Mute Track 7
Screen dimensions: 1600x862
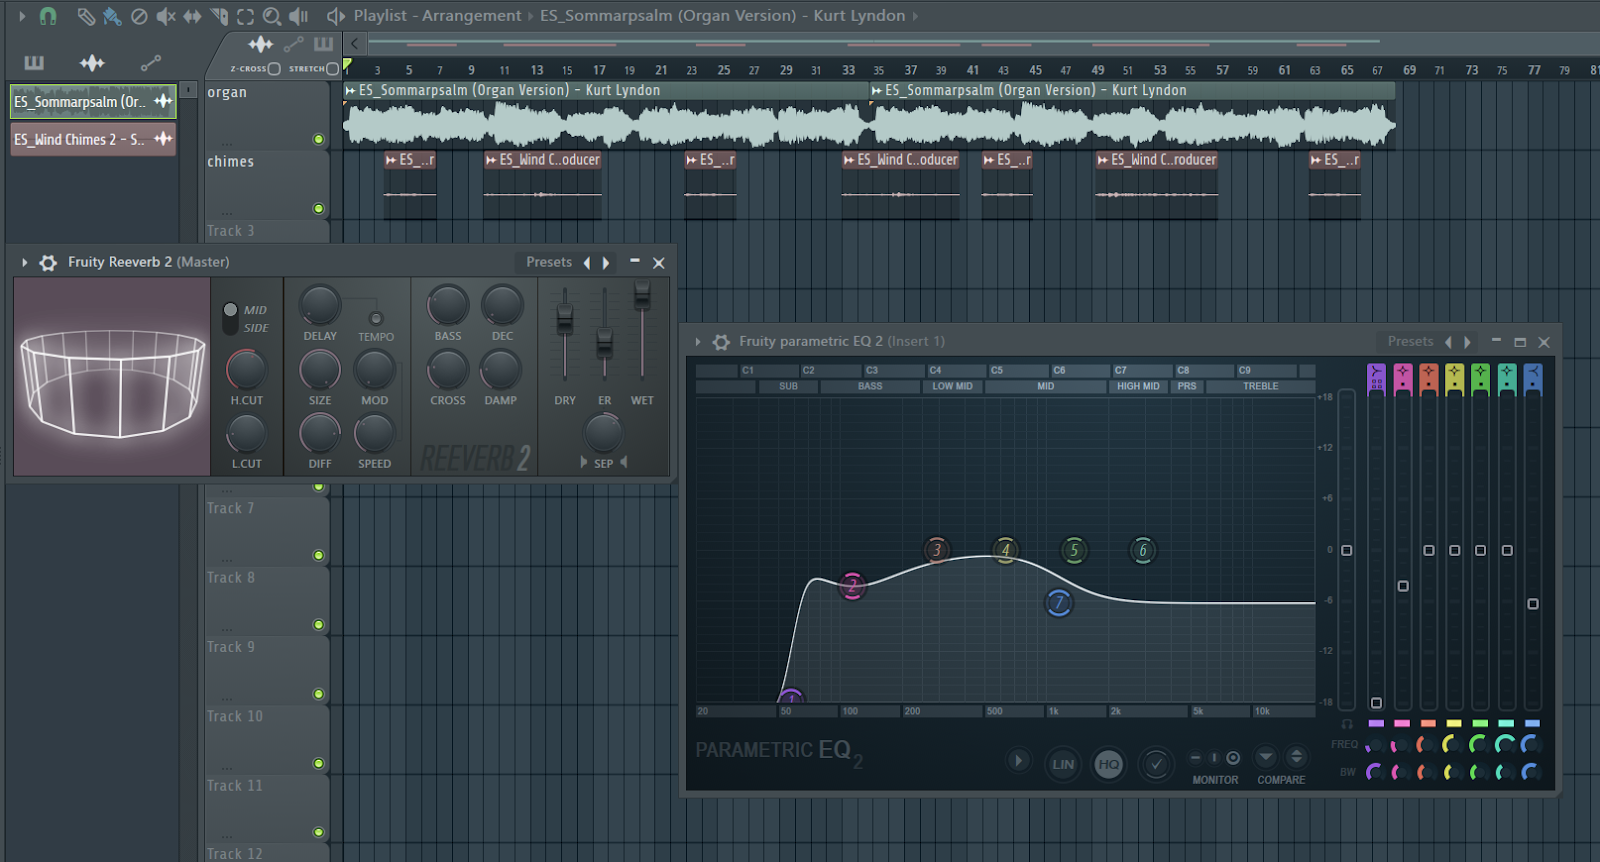click(x=318, y=555)
